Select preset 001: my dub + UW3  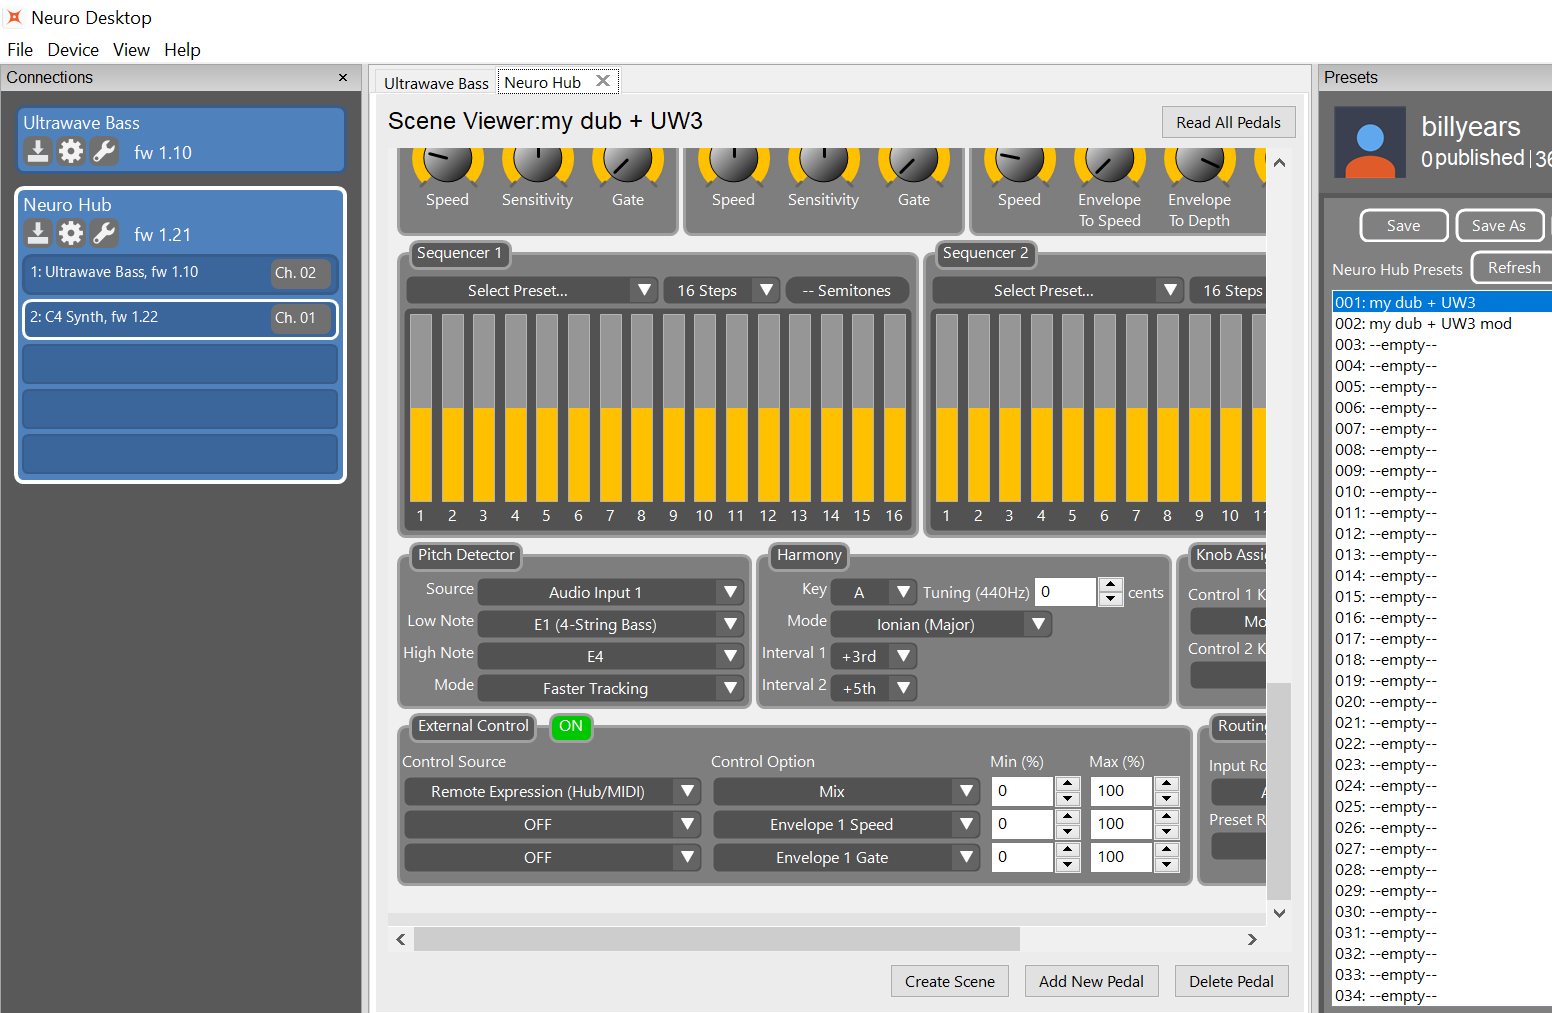[1442, 302]
